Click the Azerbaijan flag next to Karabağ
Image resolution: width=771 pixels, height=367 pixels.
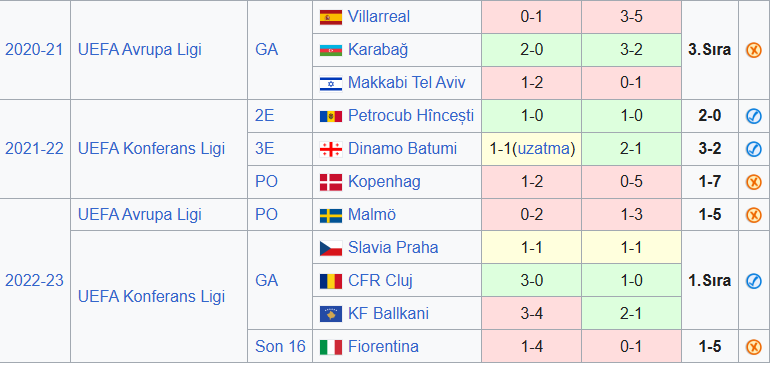coord(331,50)
